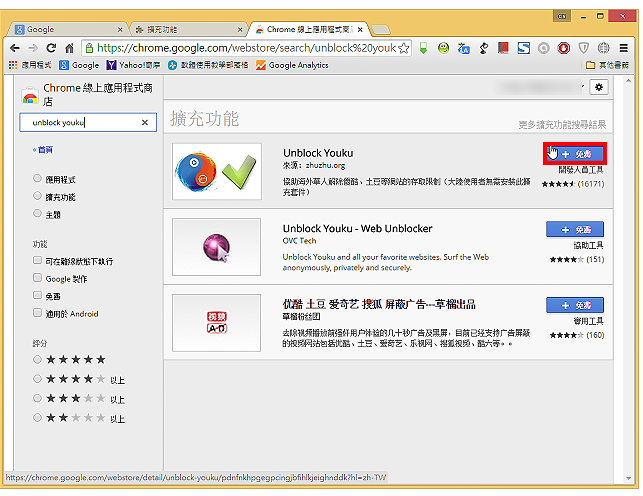Image resolution: width=643 pixels, height=496 pixels.
Task: Click the address bar URL
Action: click(x=246, y=48)
